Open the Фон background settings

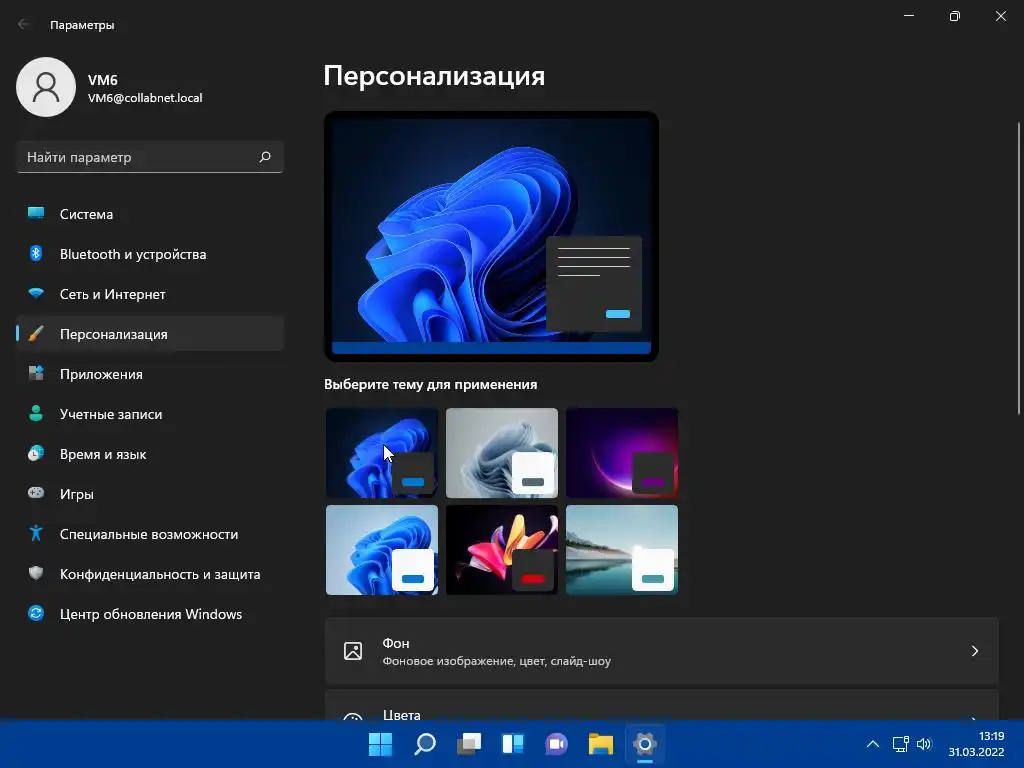[662, 651]
